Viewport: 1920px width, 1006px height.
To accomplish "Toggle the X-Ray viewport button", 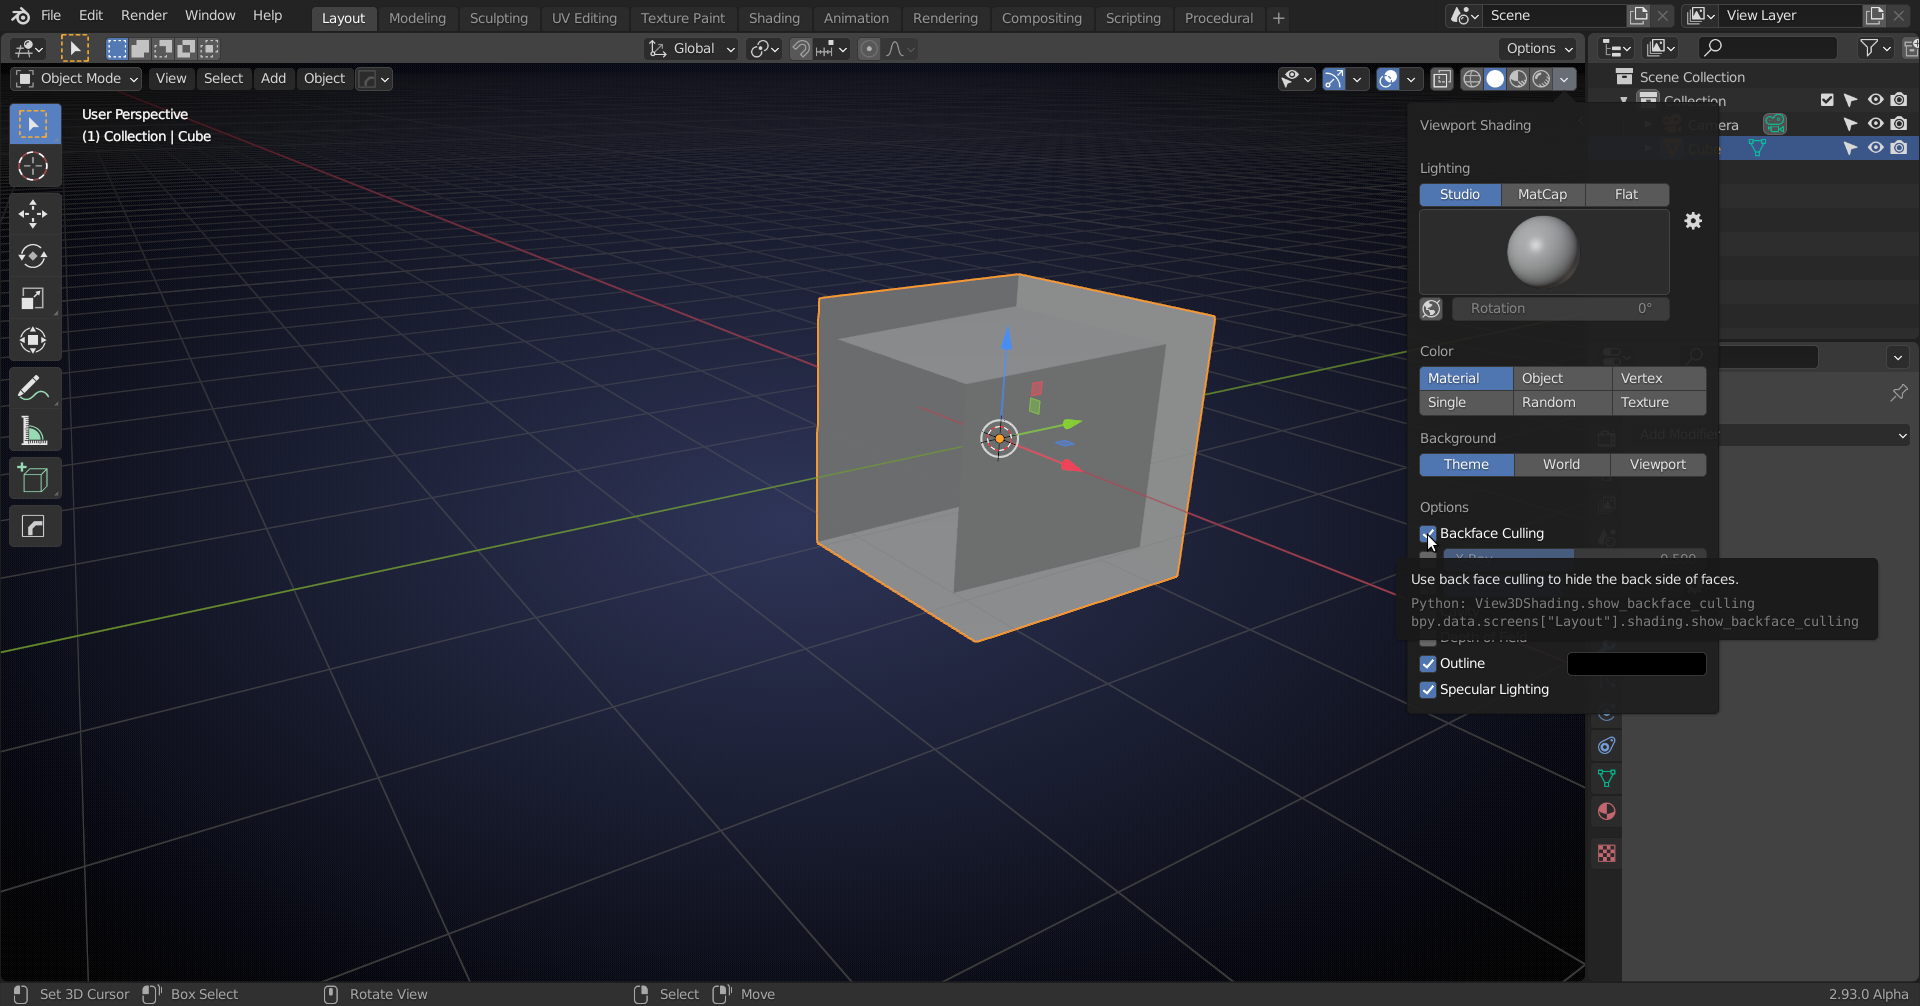I will (x=1442, y=79).
